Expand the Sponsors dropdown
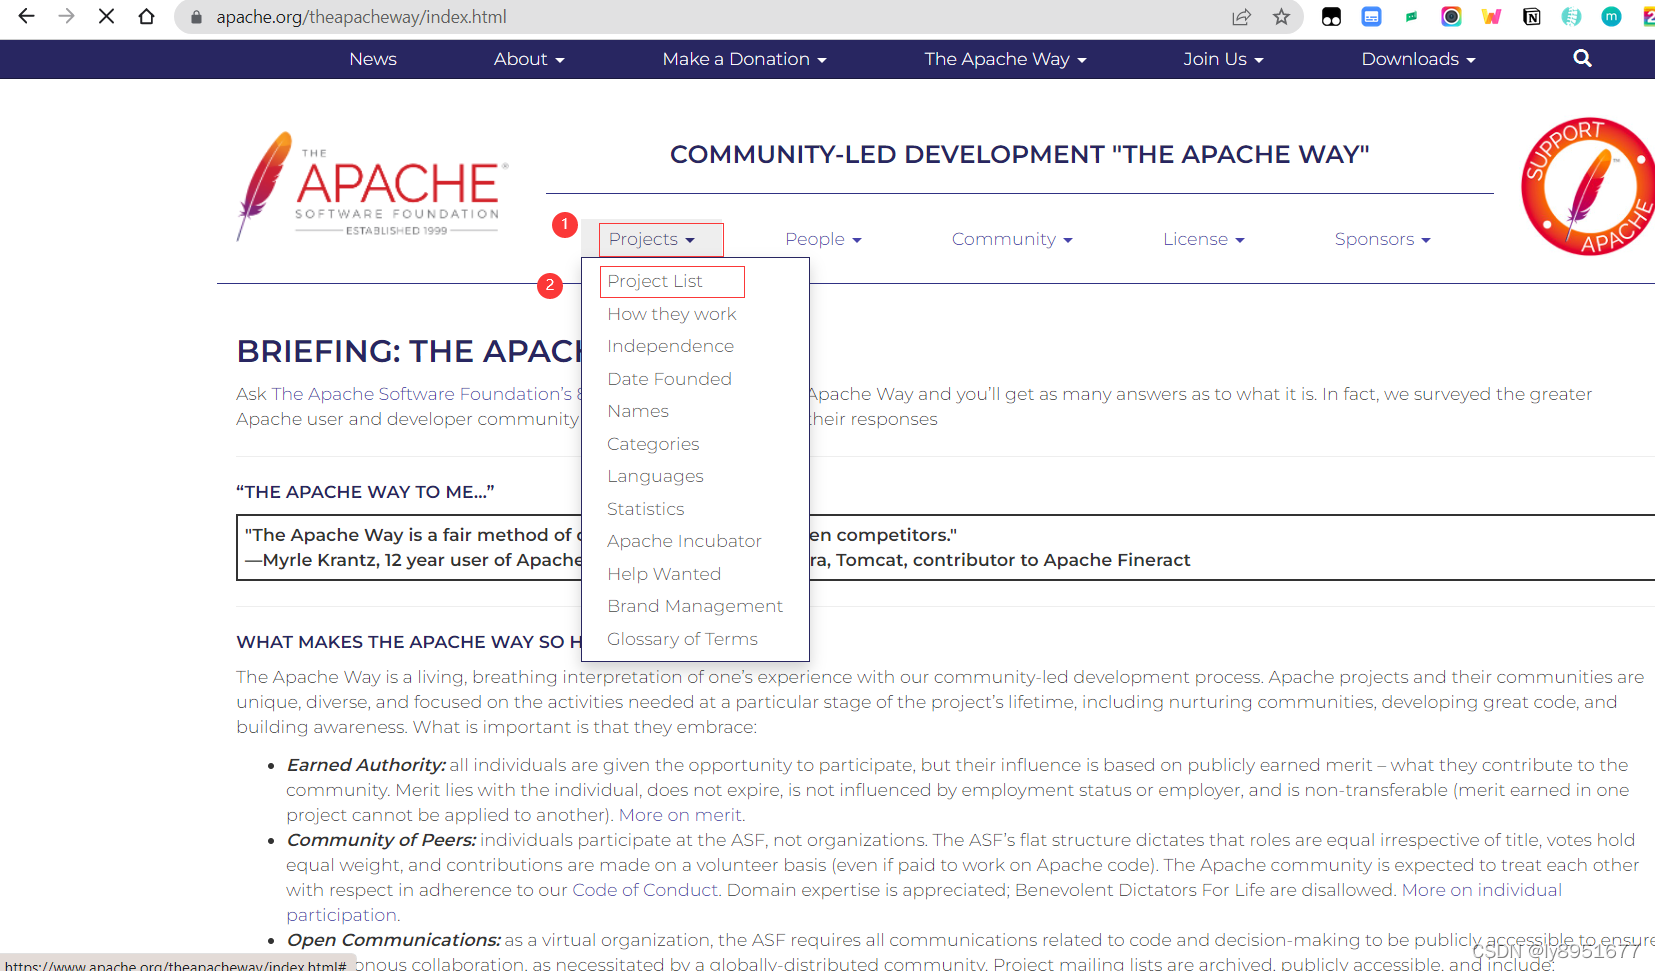The width and height of the screenshot is (1655, 971). (x=1382, y=239)
